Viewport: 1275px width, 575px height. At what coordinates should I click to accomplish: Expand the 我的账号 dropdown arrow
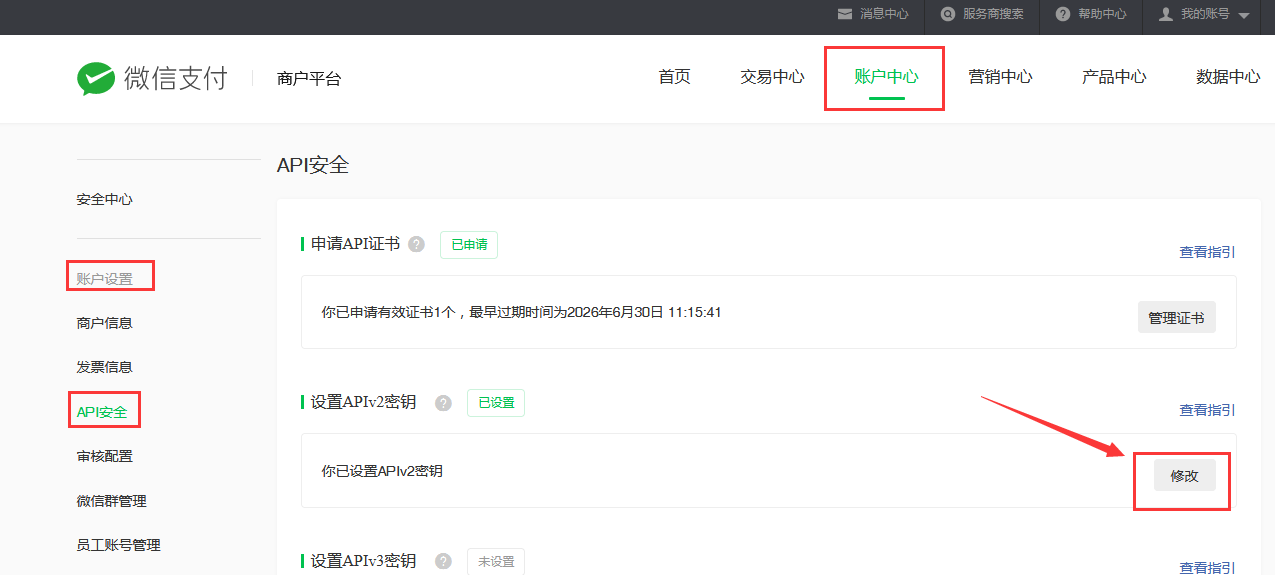pyautogui.click(x=1244, y=15)
